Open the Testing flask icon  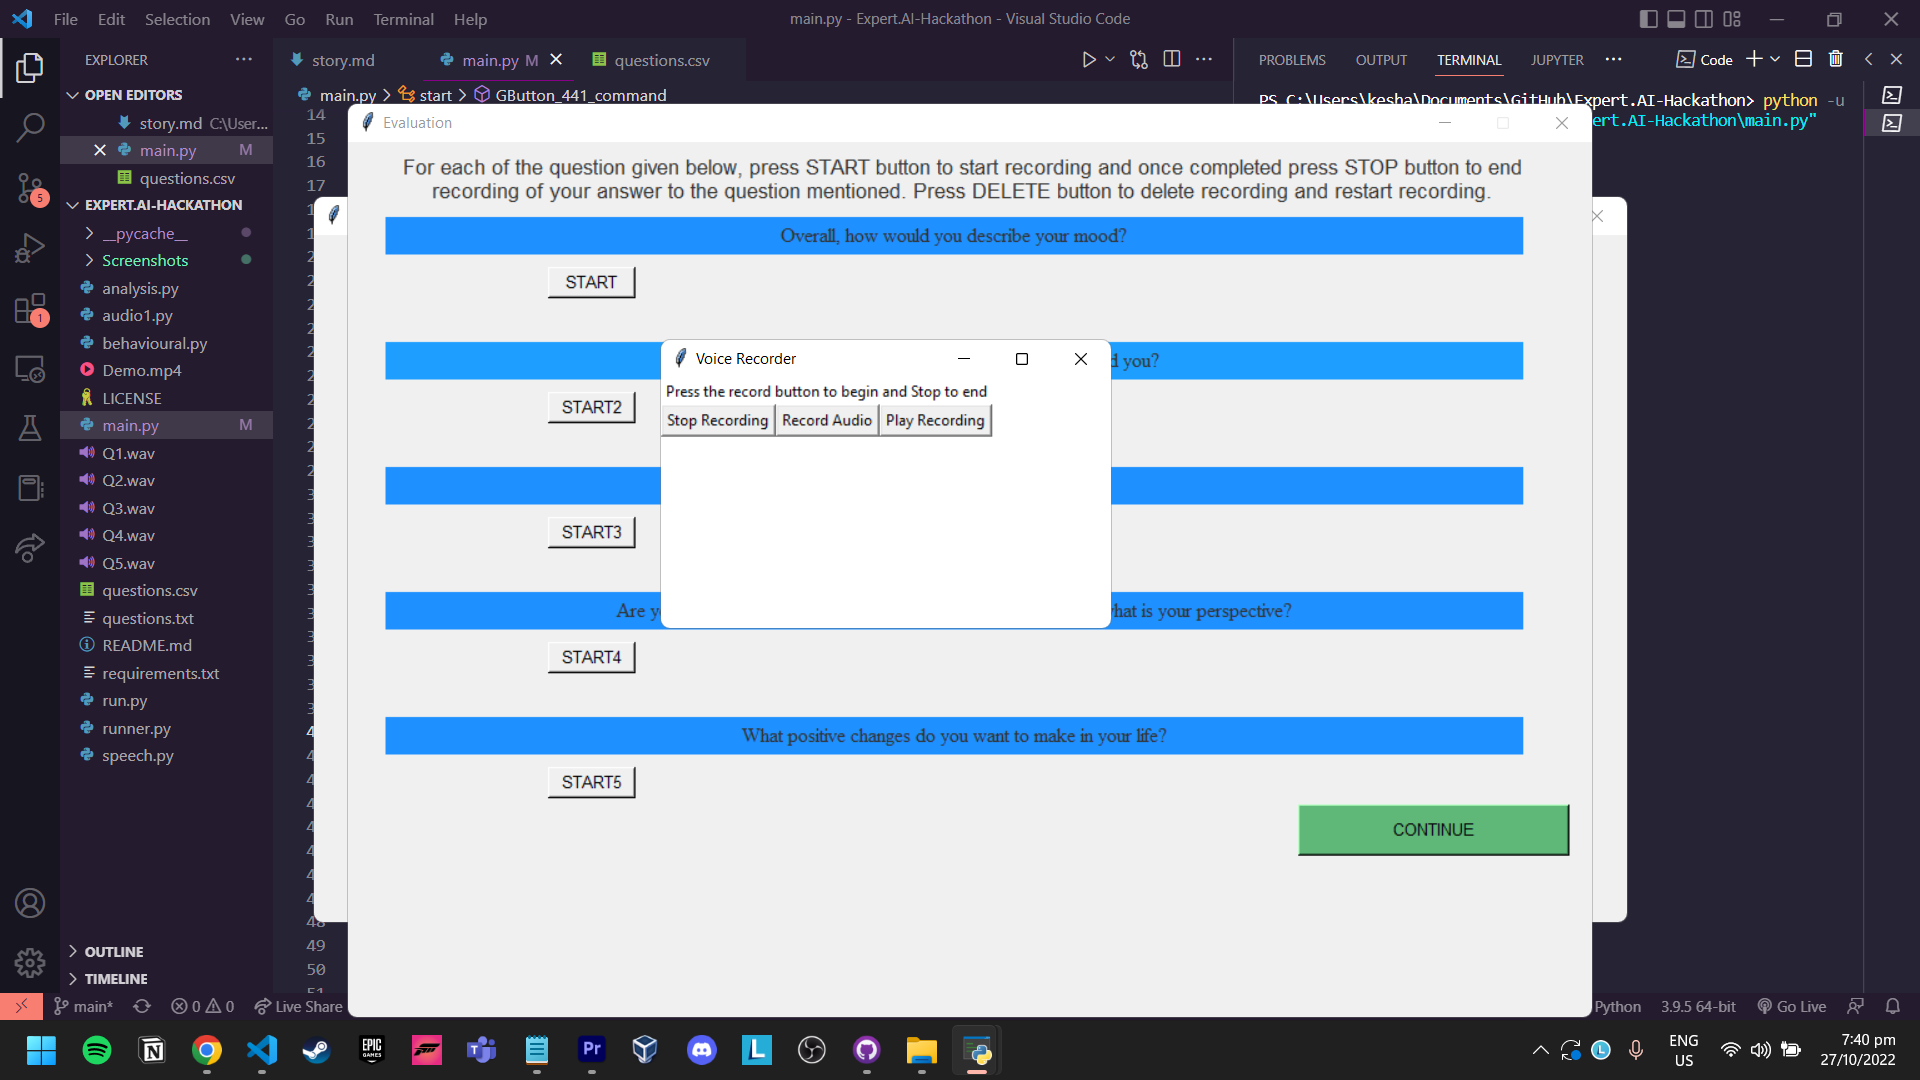click(30, 429)
